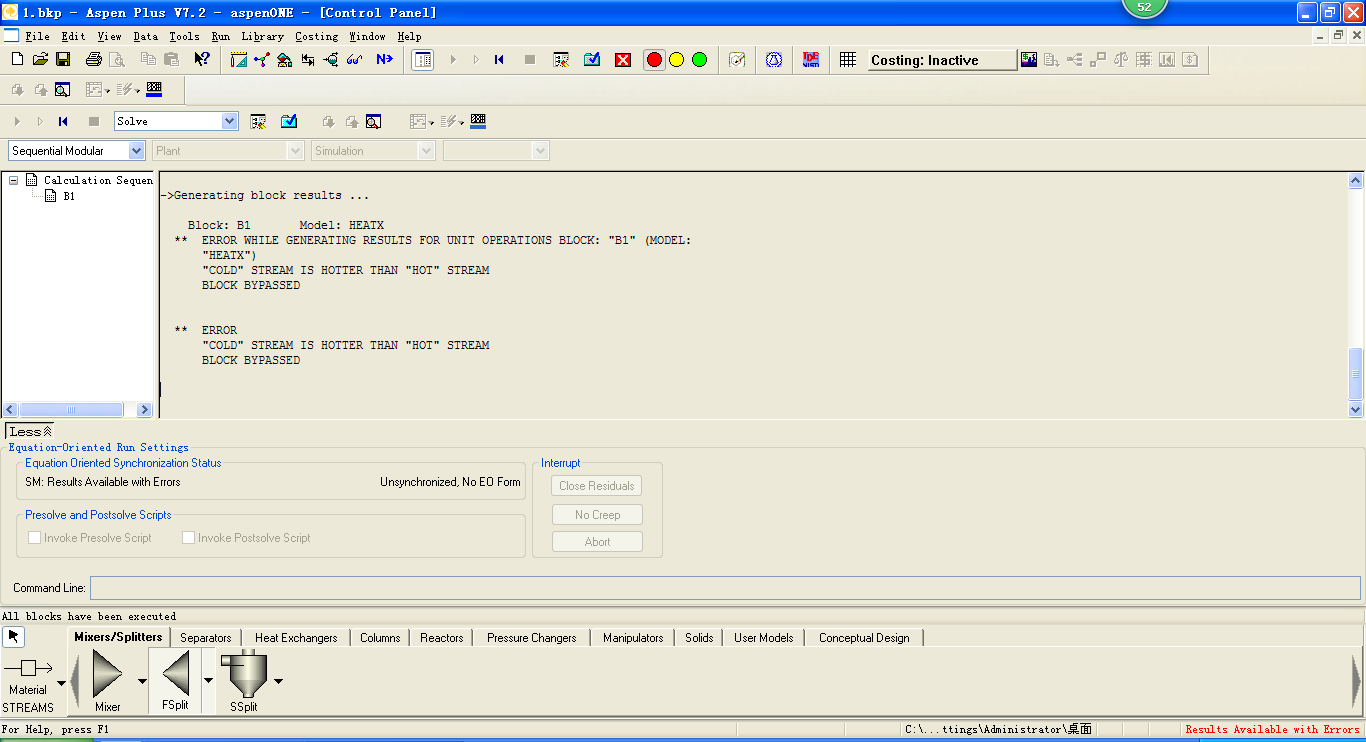The height and width of the screenshot is (742, 1366).
Task: Open the Simulation dropdown
Action: (x=427, y=151)
